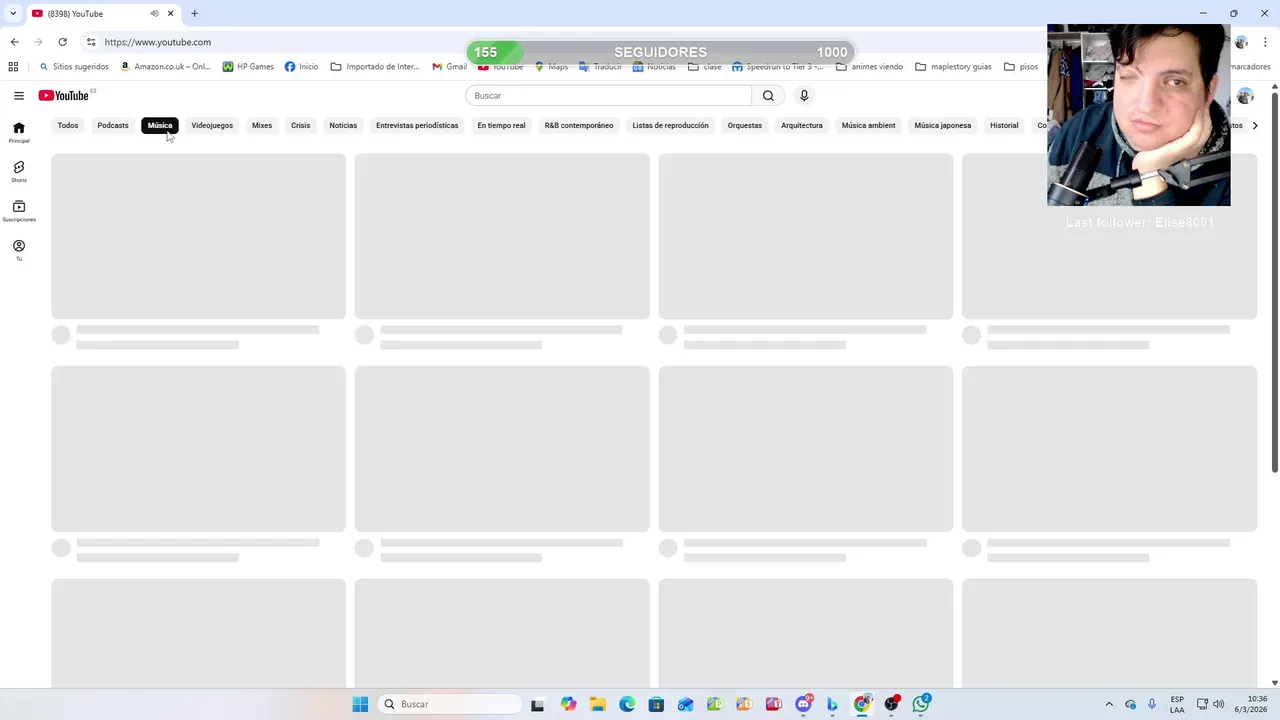Open maplestory guias bookmark folder
Screen dimensions: 1280x720
click(x=953, y=67)
